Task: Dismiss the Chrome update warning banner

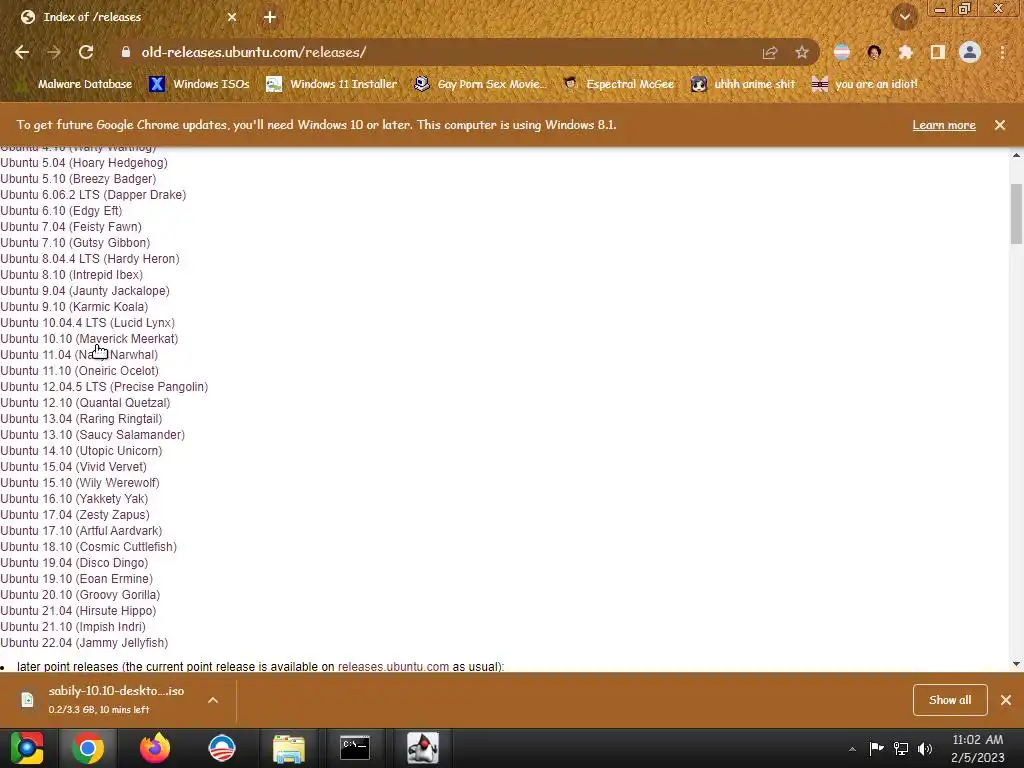Action: click(1000, 125)
